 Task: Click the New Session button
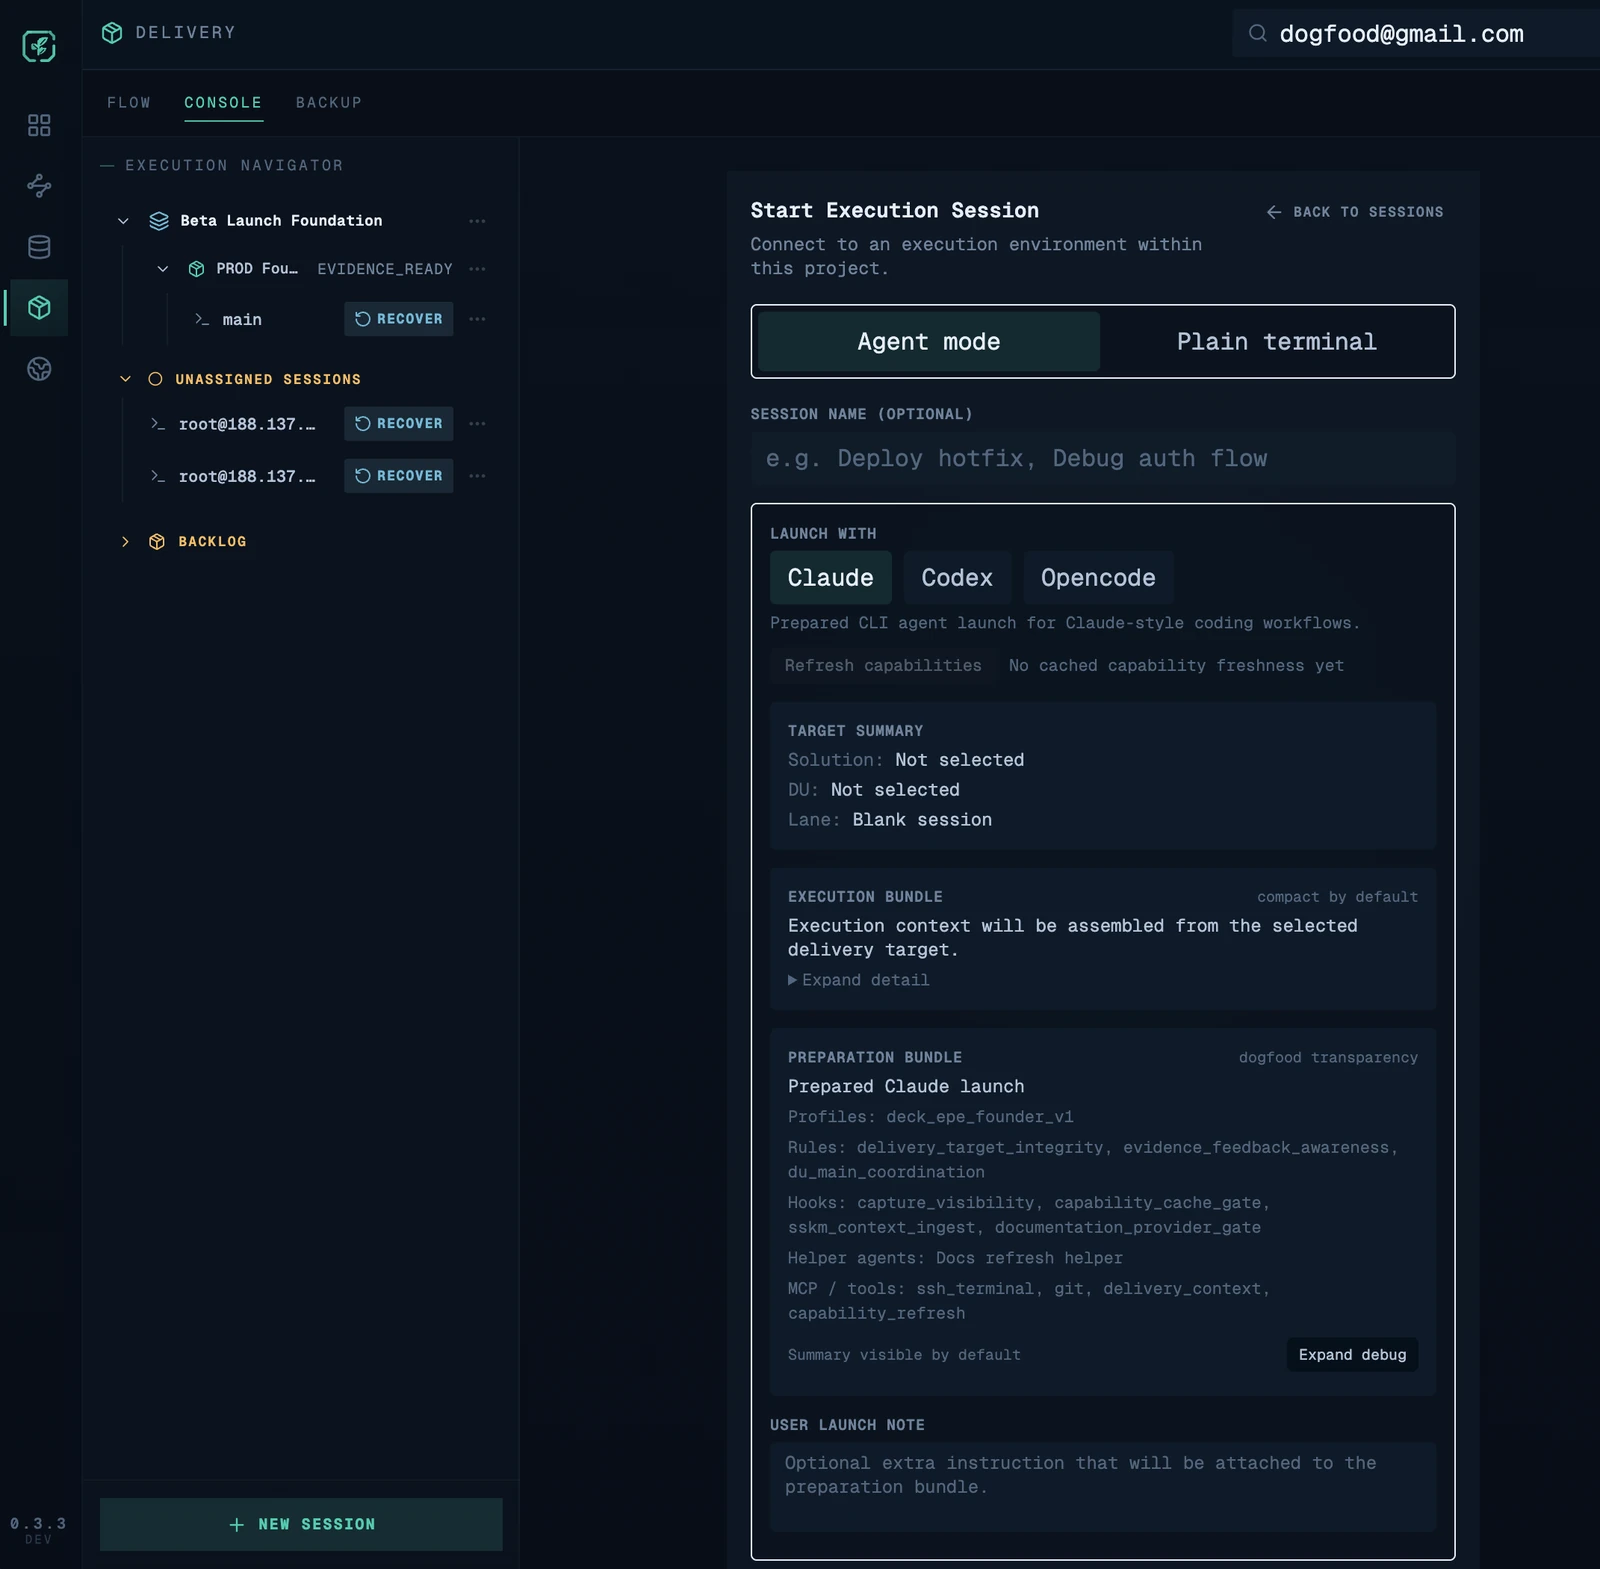point(301,1524)
